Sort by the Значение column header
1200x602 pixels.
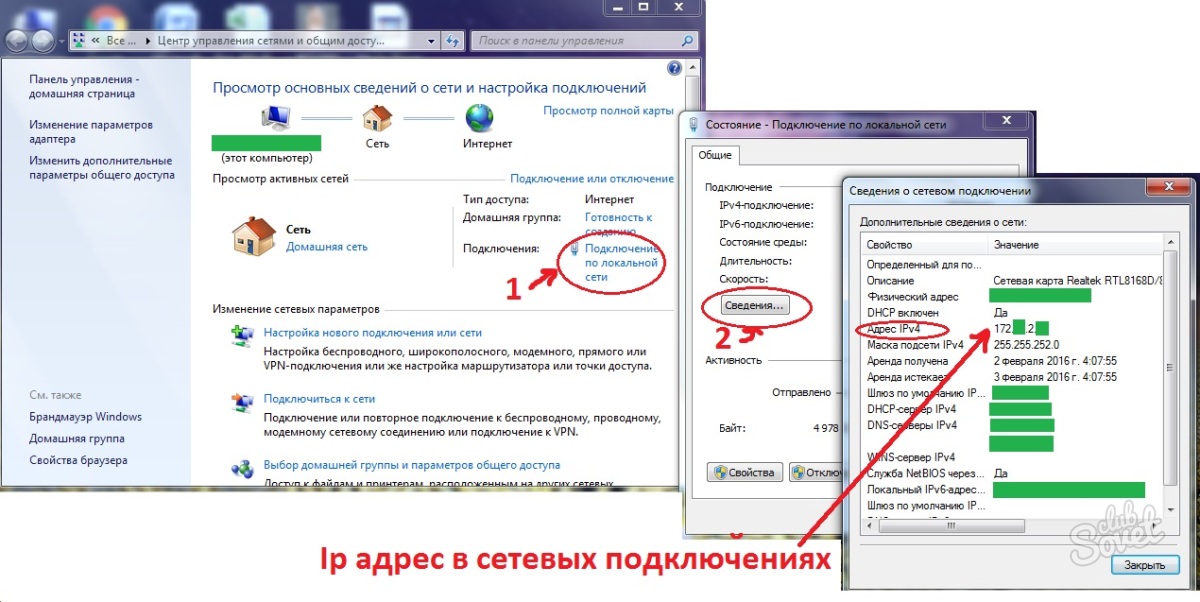[1075, 245]
